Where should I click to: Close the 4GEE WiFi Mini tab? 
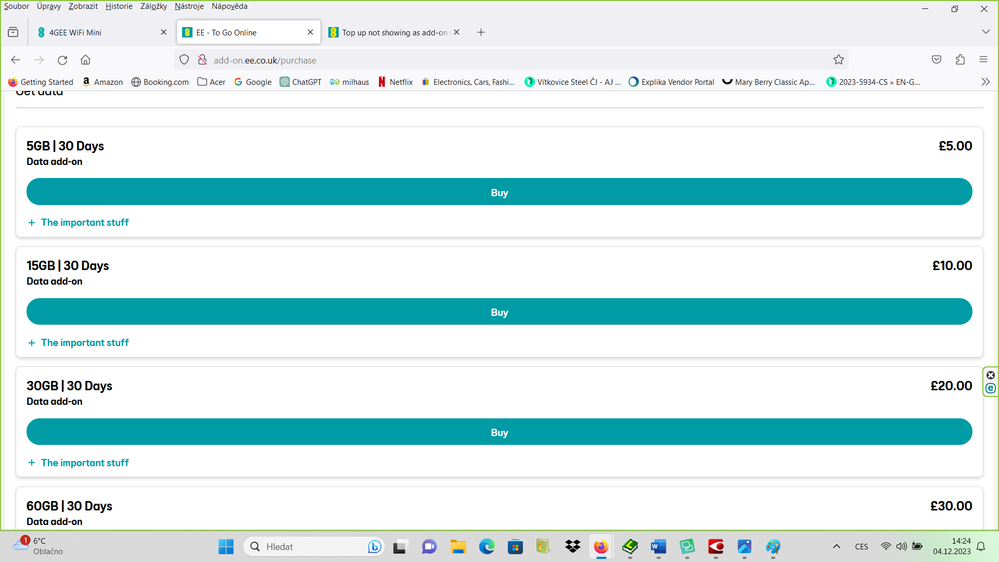pyautogui.click(x=163, y=32)
